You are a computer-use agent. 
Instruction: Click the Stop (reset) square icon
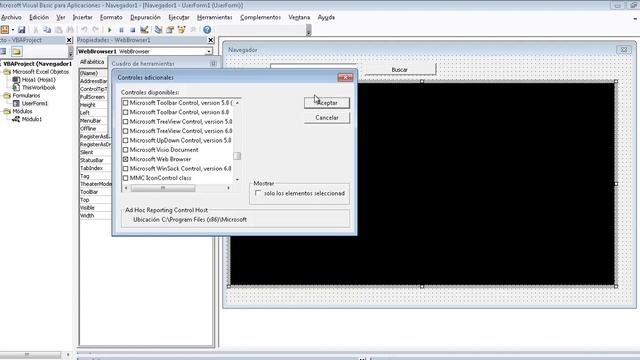133,30
